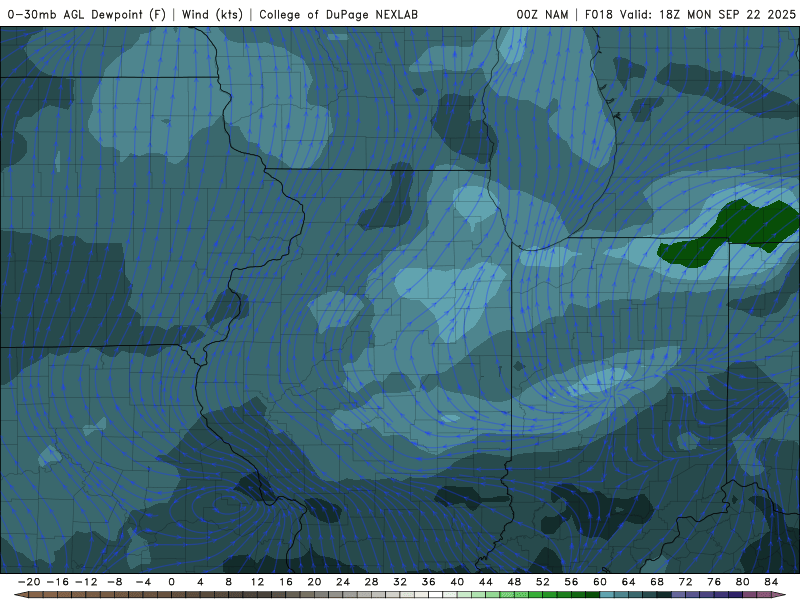Click the 0 legend value
This screenshot has height=600, width=800.
[x=171, y=582]
